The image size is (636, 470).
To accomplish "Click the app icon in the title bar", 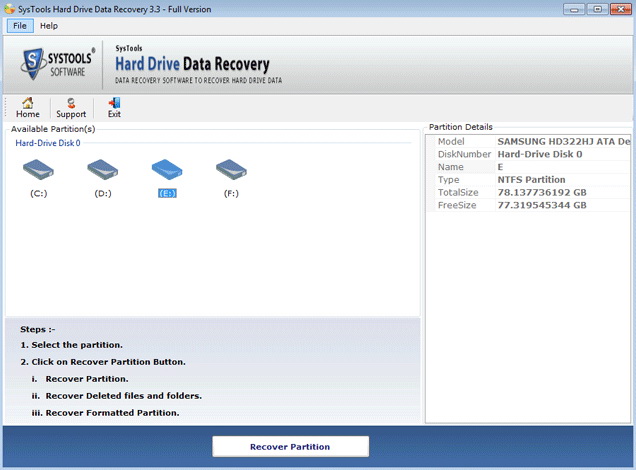I will click(x=10, y=9).
